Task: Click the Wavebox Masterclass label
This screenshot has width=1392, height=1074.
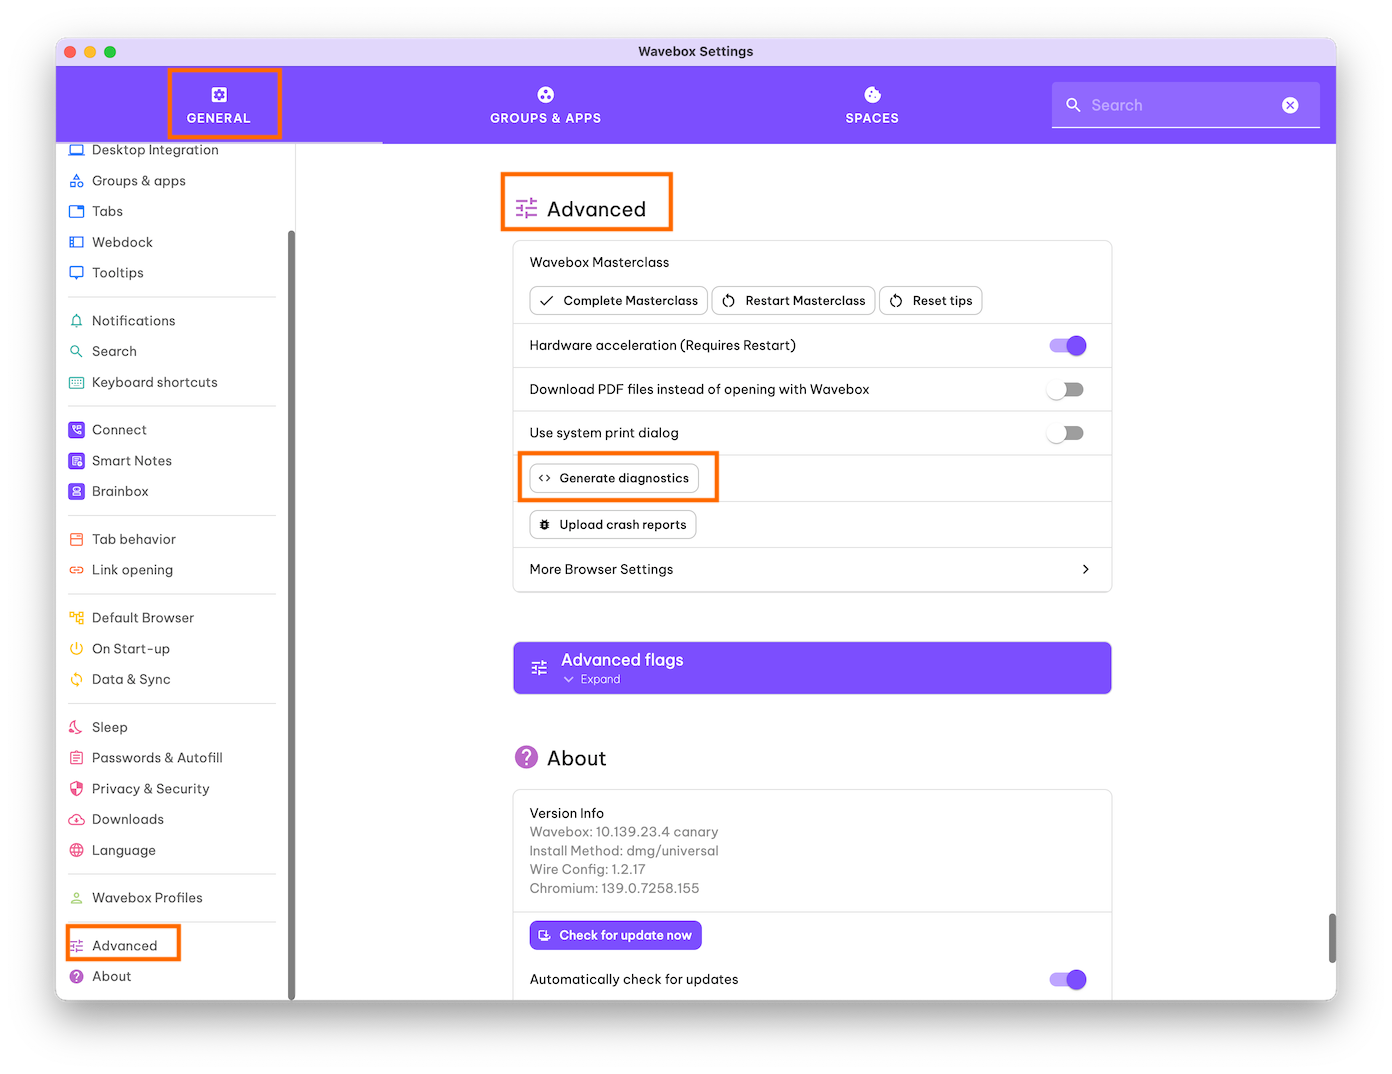Action: click(600, 262)
